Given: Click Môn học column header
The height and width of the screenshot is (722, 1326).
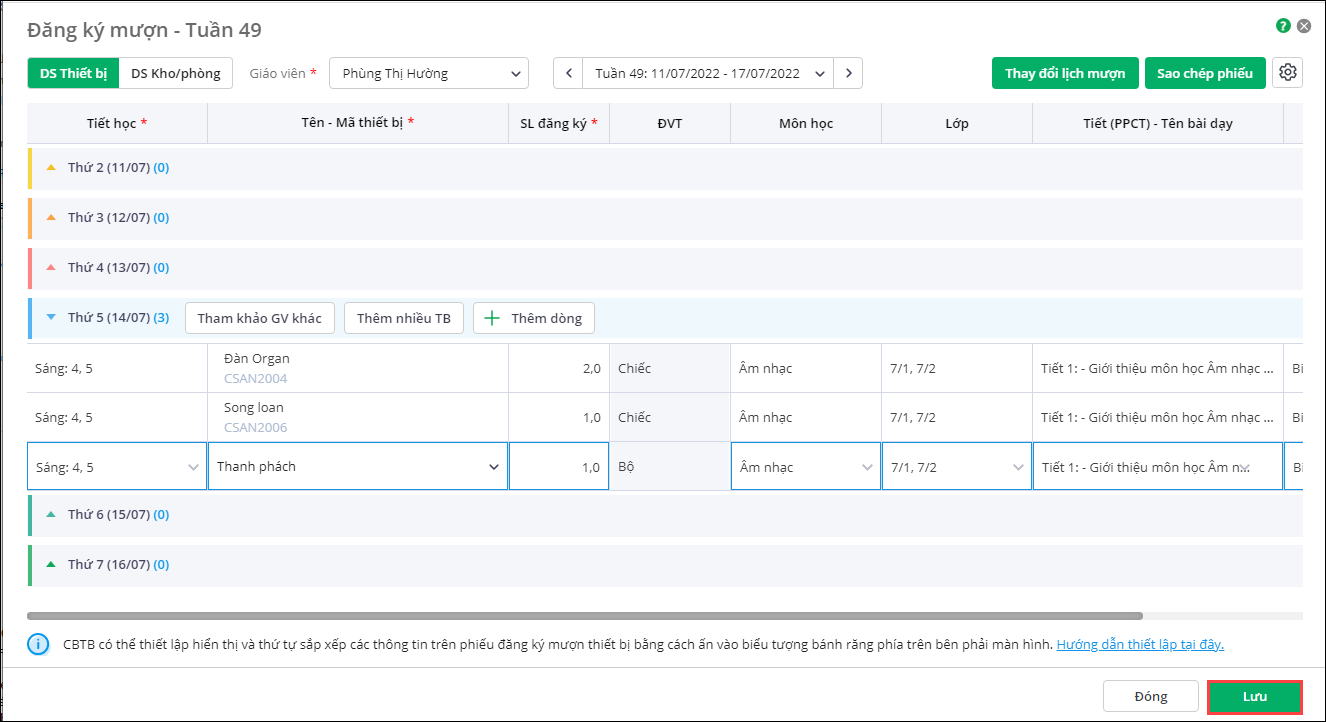Looking at the screenshot, I should (x=806, y=123).
